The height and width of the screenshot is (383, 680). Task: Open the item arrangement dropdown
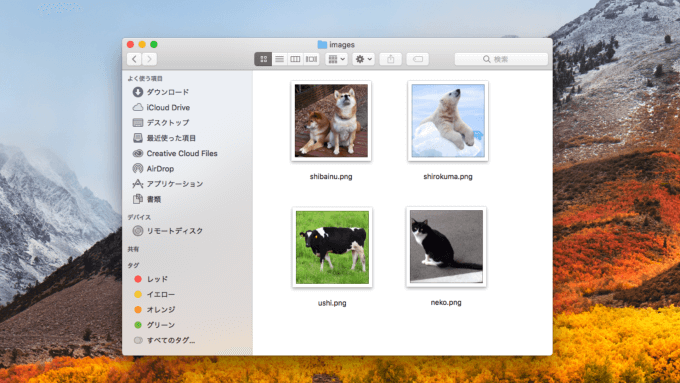click(x=337, y=59)
